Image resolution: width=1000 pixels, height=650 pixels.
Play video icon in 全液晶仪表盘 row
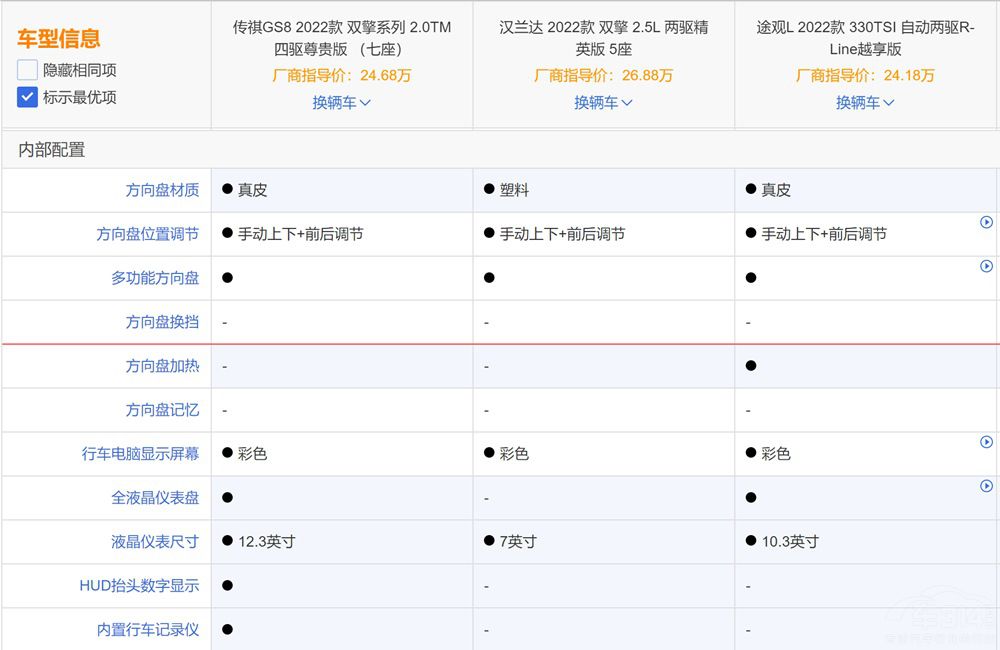pos(986,486)
